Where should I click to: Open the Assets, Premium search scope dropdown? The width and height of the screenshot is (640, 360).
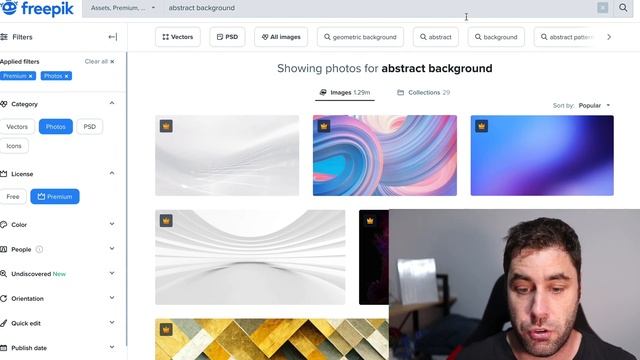pos(122,8)
